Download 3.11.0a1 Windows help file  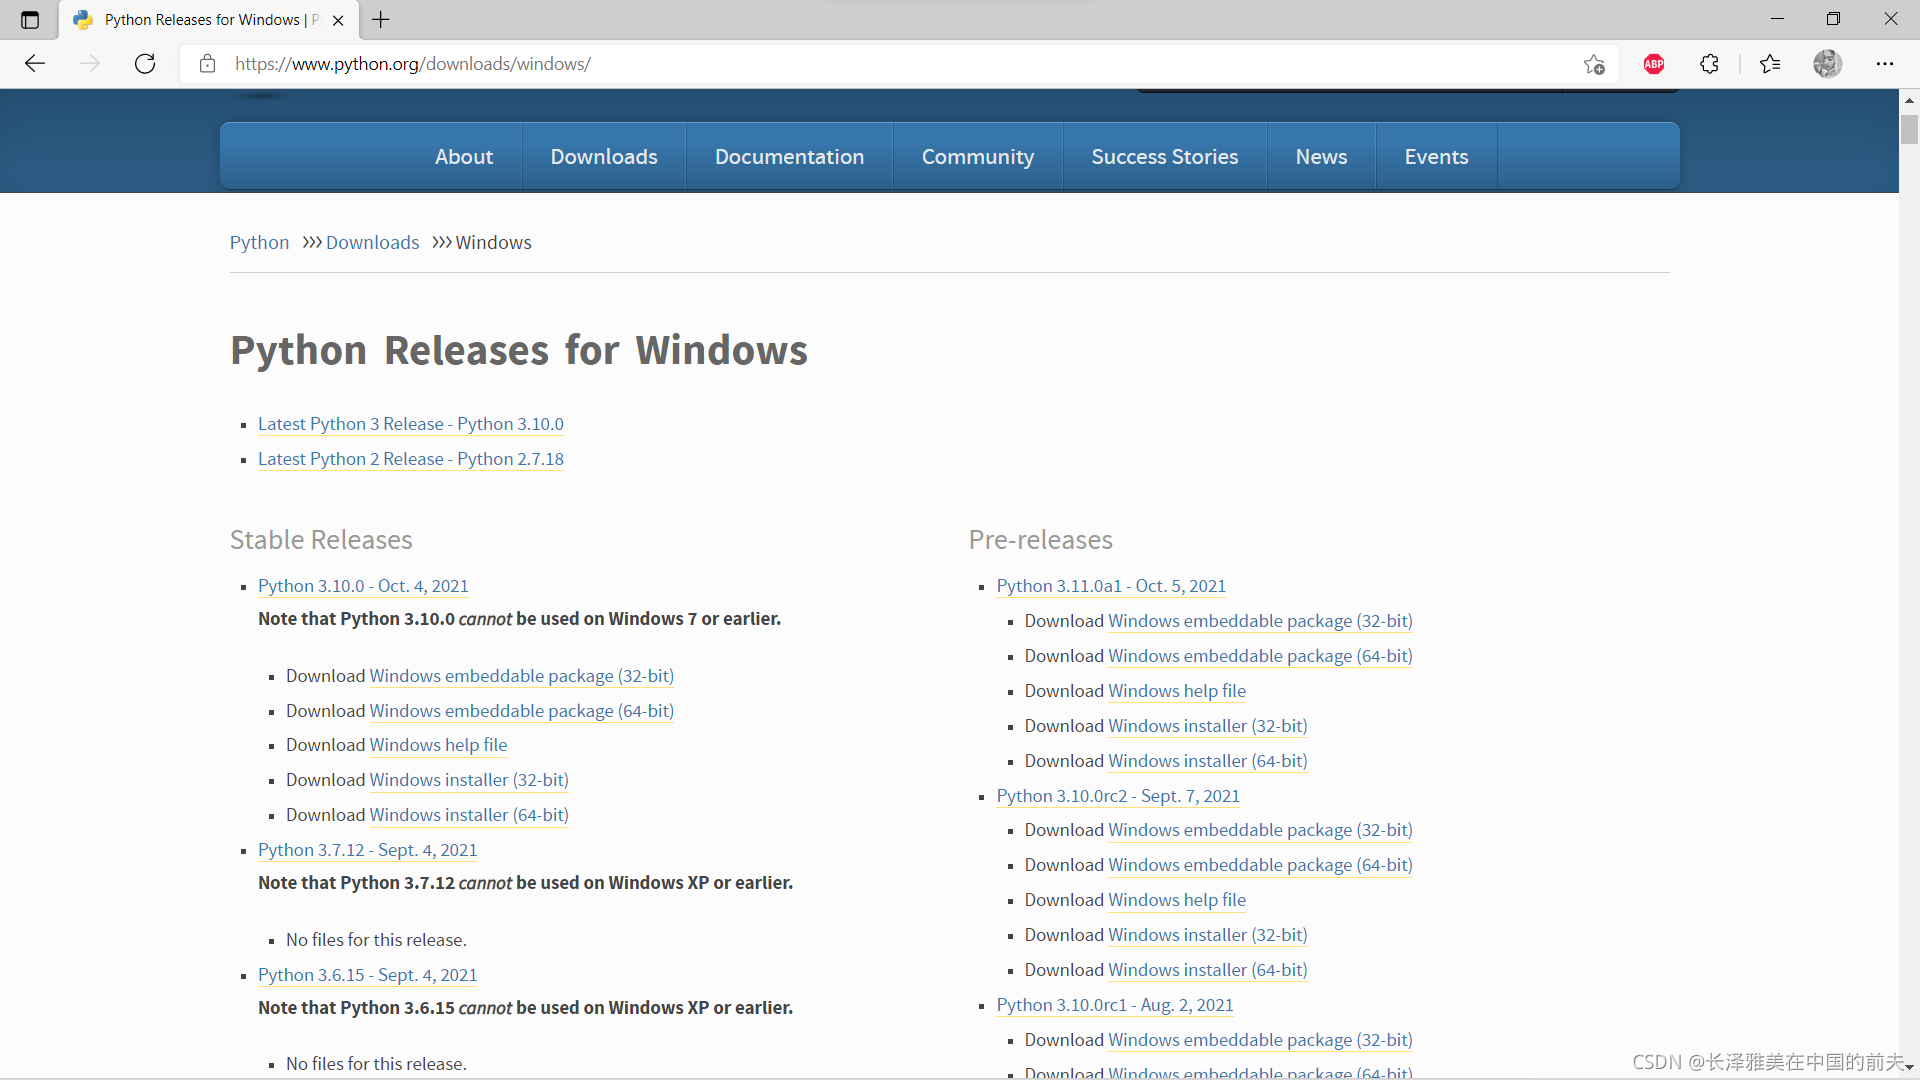(x=1177, y=691)
